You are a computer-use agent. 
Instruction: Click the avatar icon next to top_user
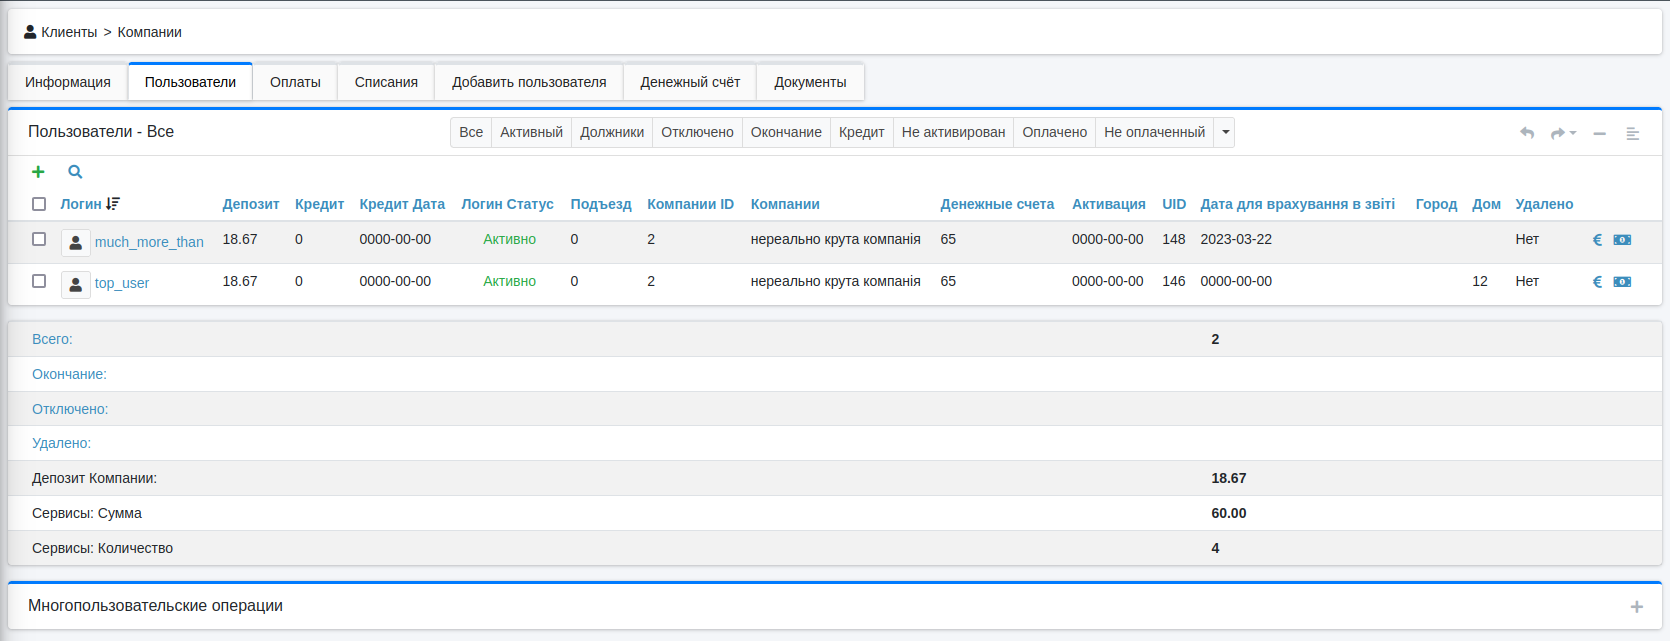75,285
